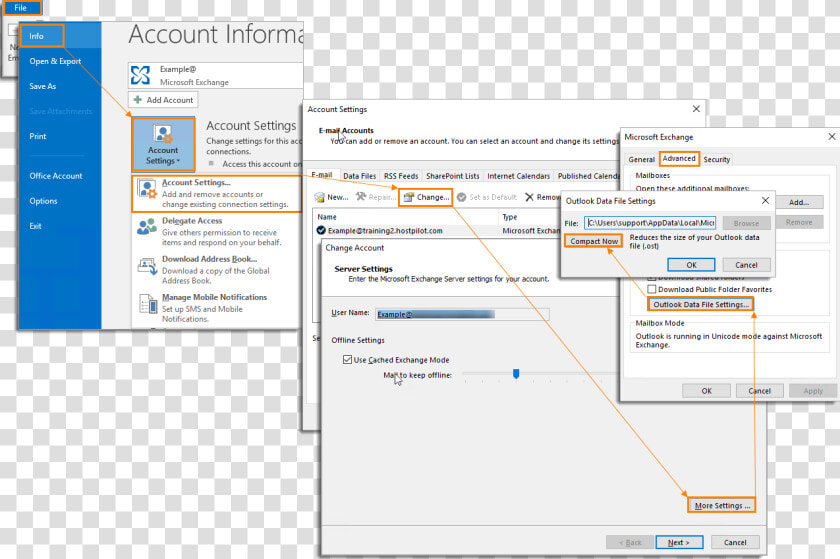Expand the Account Settings dropdown button
The width and height of the screenshot is (840, 559).
(x=163, y=144)
